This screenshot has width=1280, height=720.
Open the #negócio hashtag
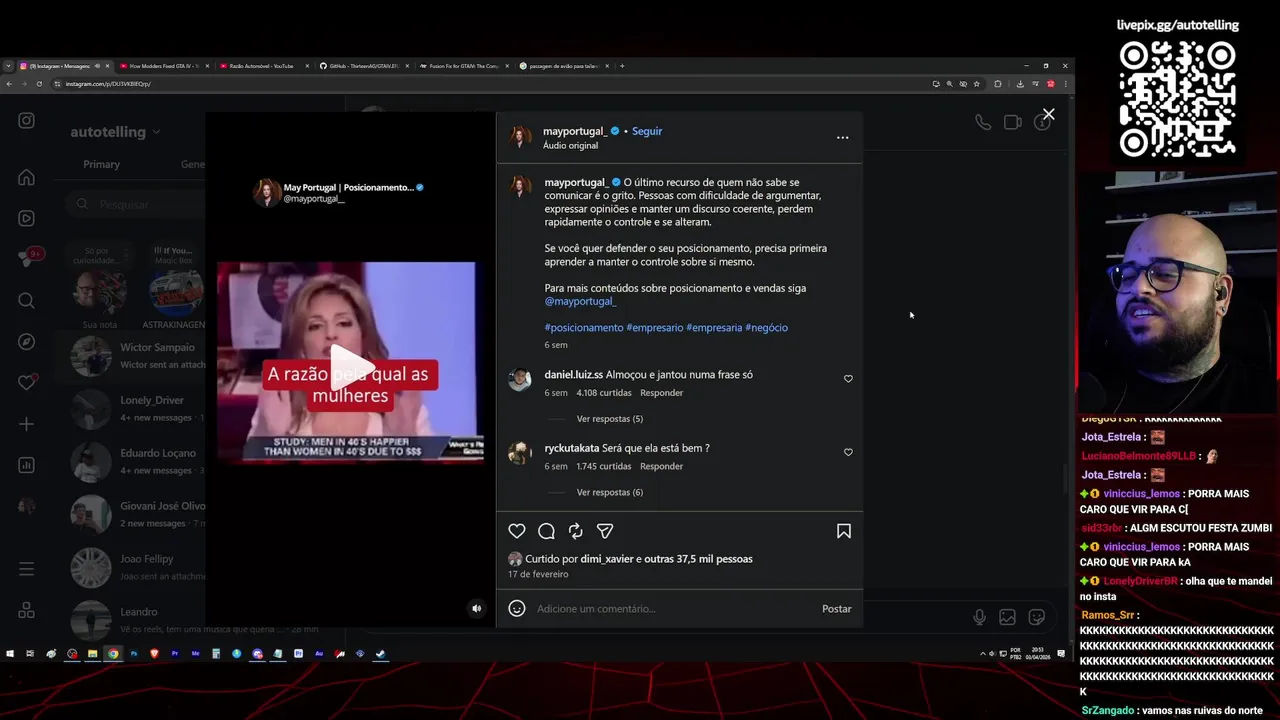766,328
